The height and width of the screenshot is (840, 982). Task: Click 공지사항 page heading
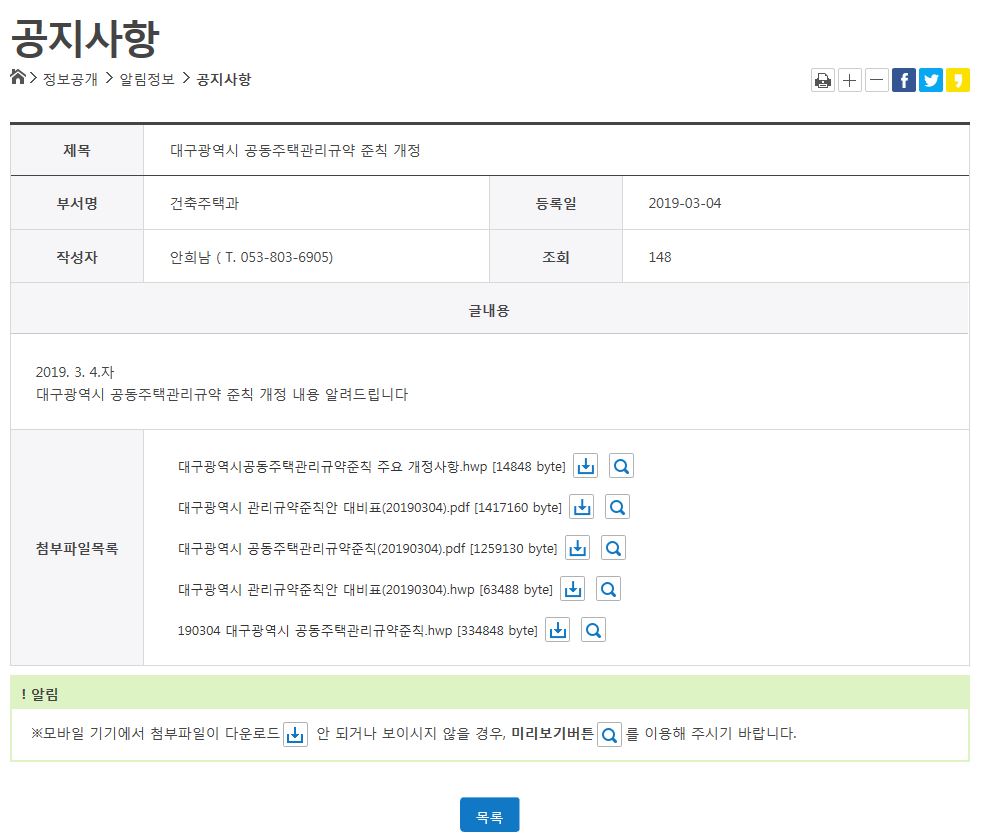(85, 38)
